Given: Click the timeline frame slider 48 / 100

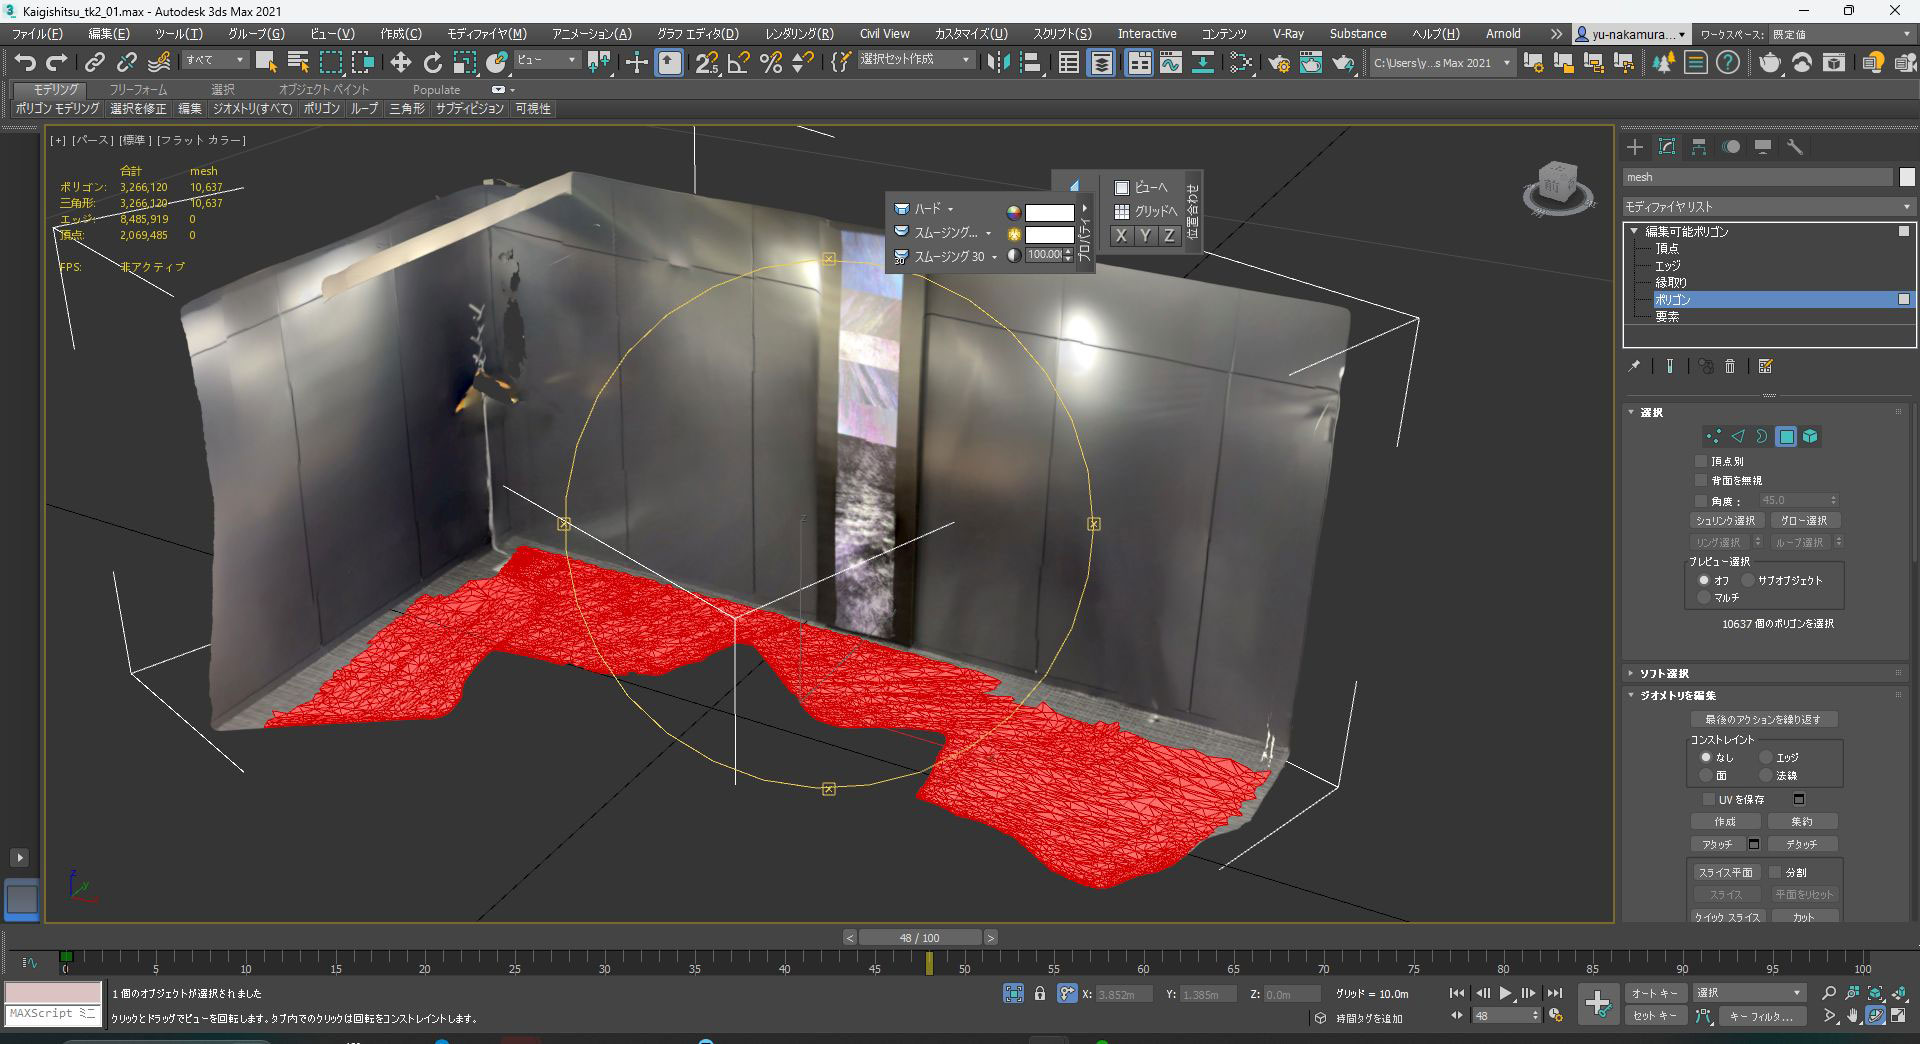Looking at the screenshot, I should click(x=920, y=938).
